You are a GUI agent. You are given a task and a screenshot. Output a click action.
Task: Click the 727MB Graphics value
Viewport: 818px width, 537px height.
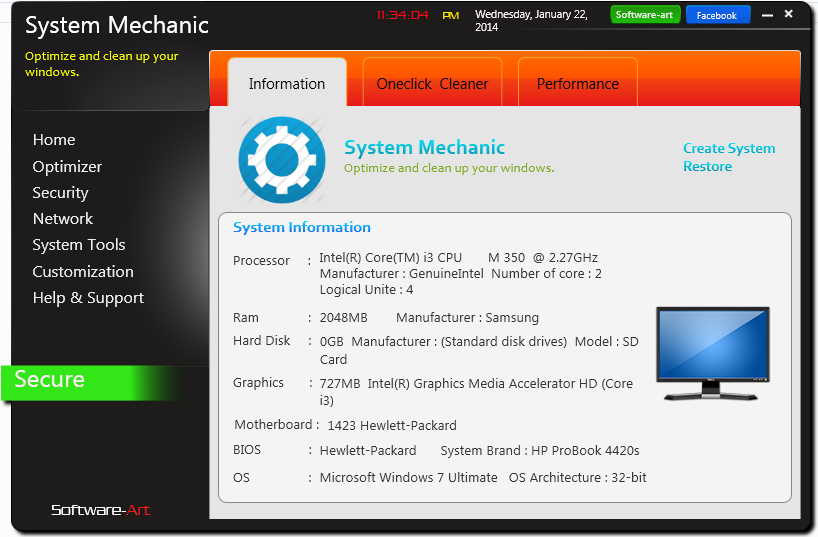point(340,384)
